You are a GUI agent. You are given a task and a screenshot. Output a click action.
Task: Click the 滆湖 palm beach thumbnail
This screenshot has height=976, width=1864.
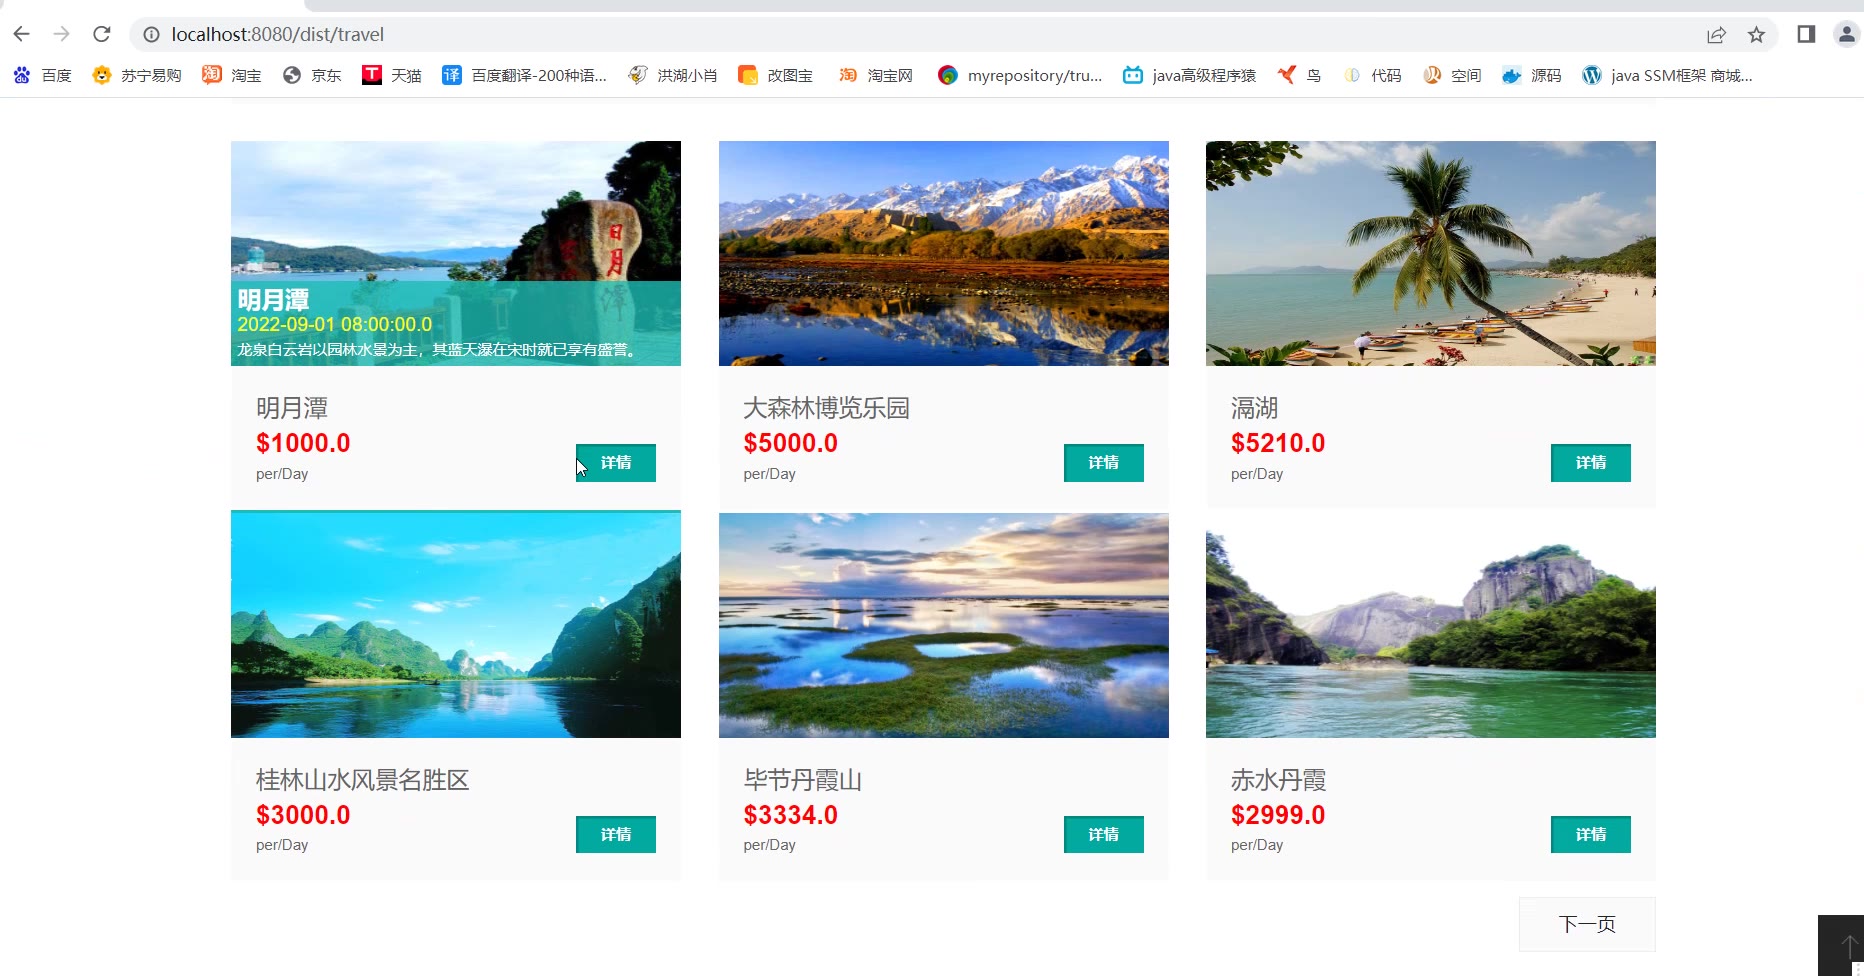[1431, 253]
